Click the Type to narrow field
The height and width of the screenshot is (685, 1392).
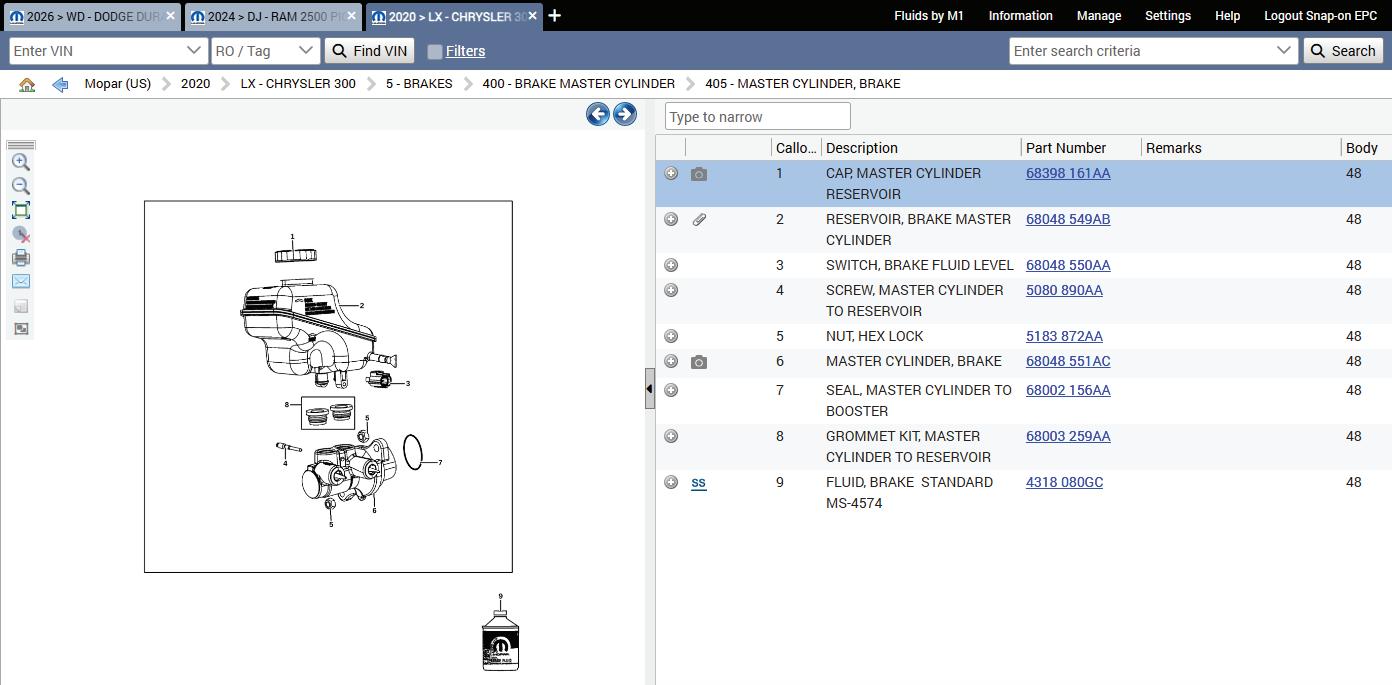pyautogui.click(x=758, y=117)
